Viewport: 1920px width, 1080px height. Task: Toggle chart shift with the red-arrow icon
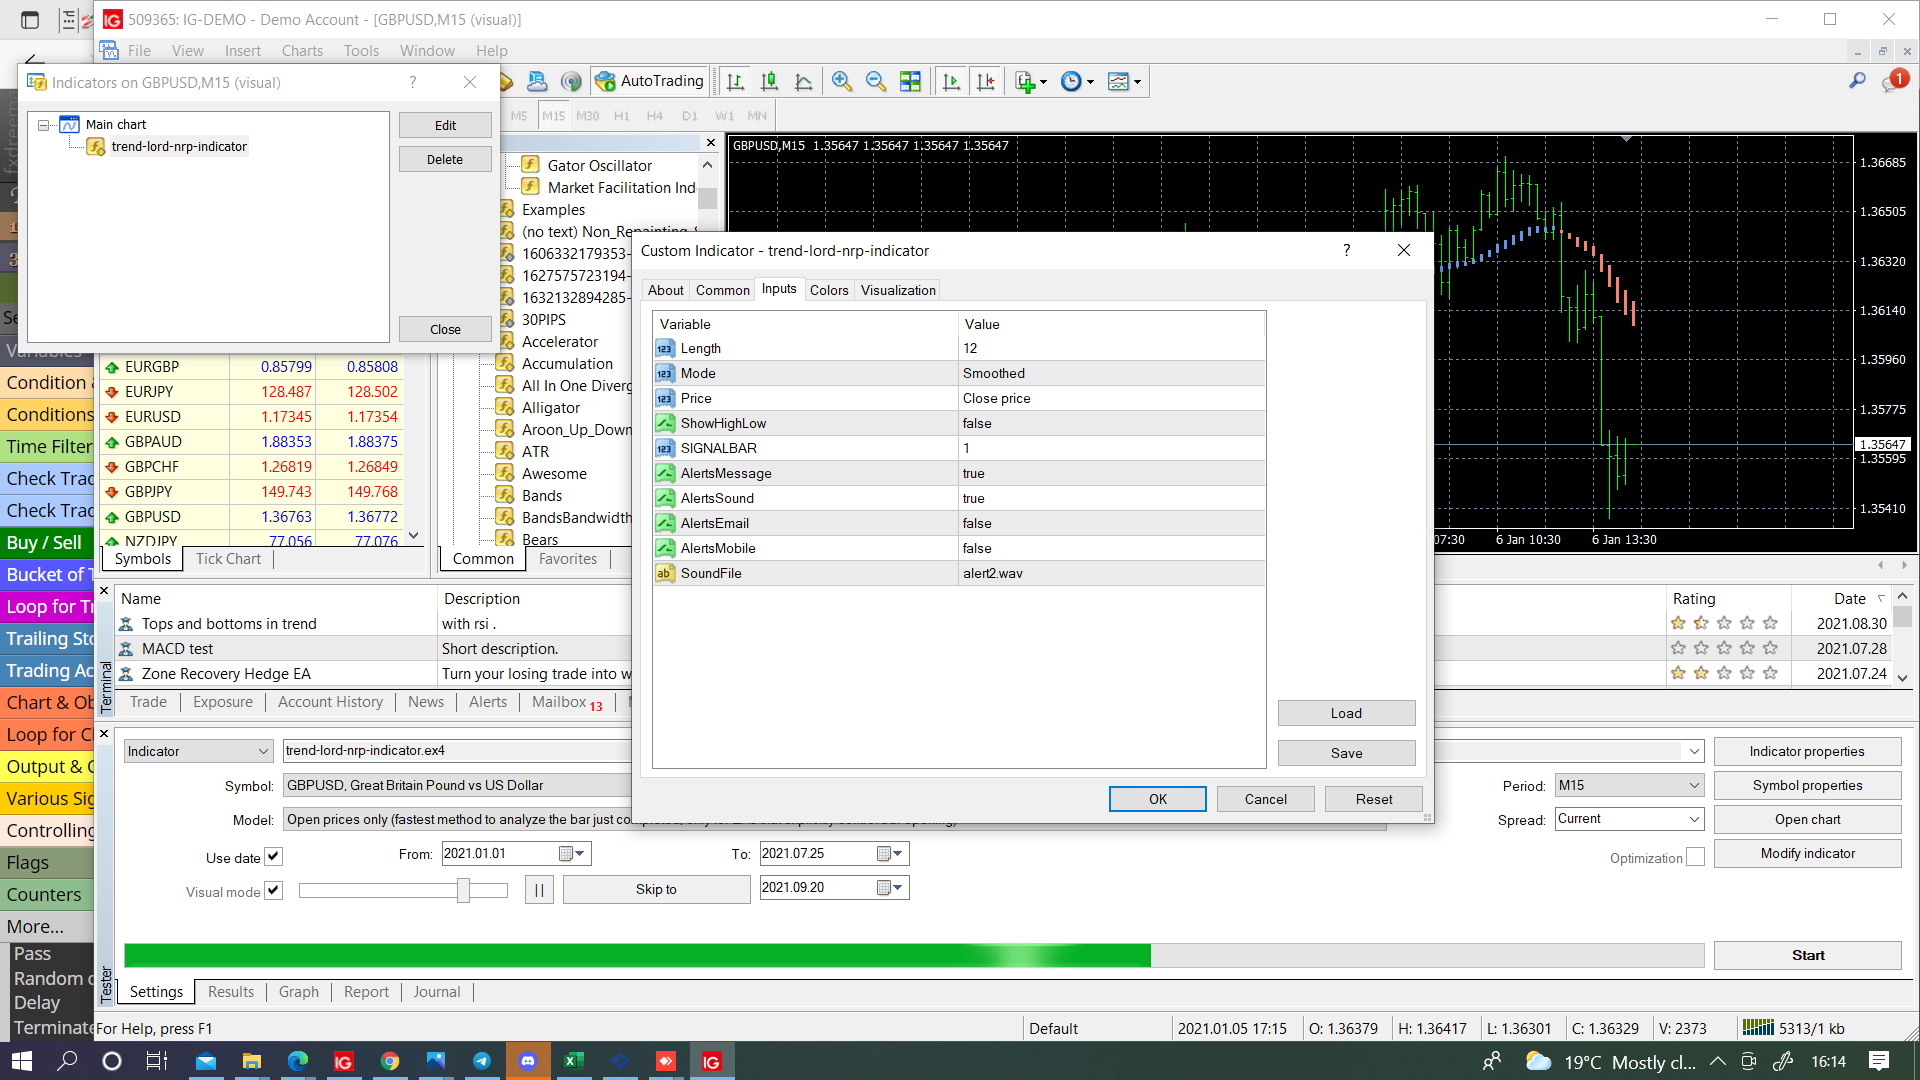click(985, 81)
